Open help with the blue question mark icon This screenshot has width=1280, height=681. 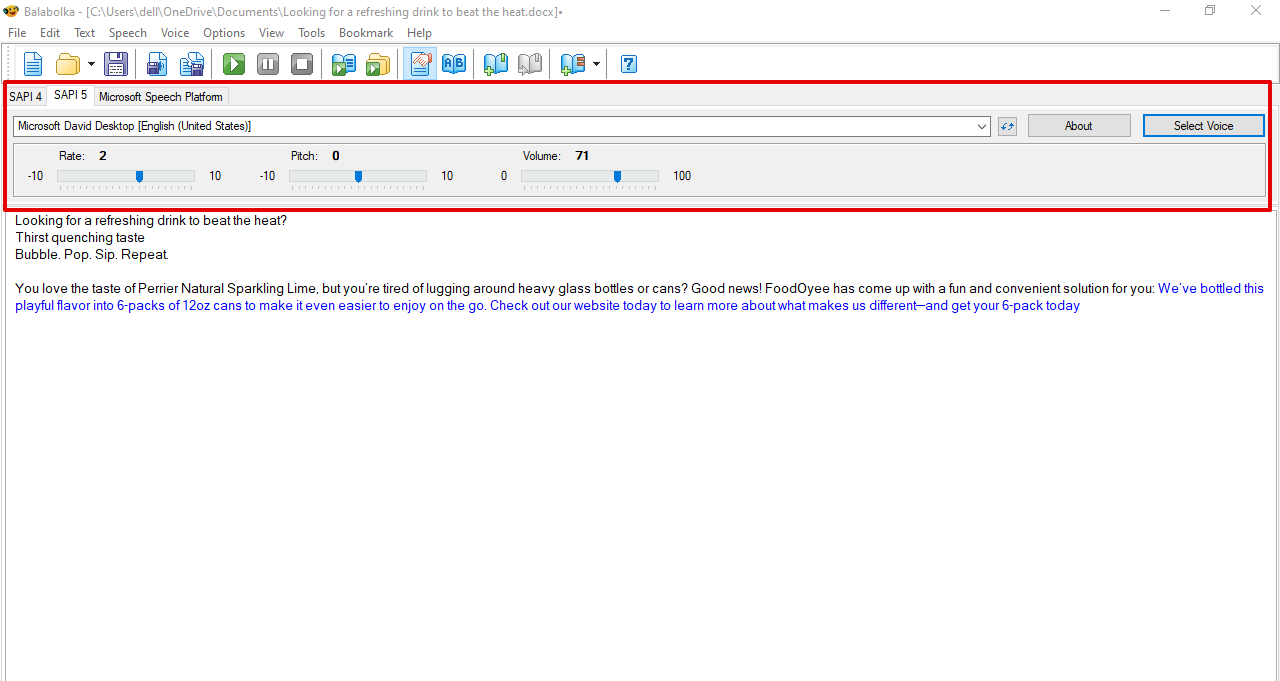[629, 64]
